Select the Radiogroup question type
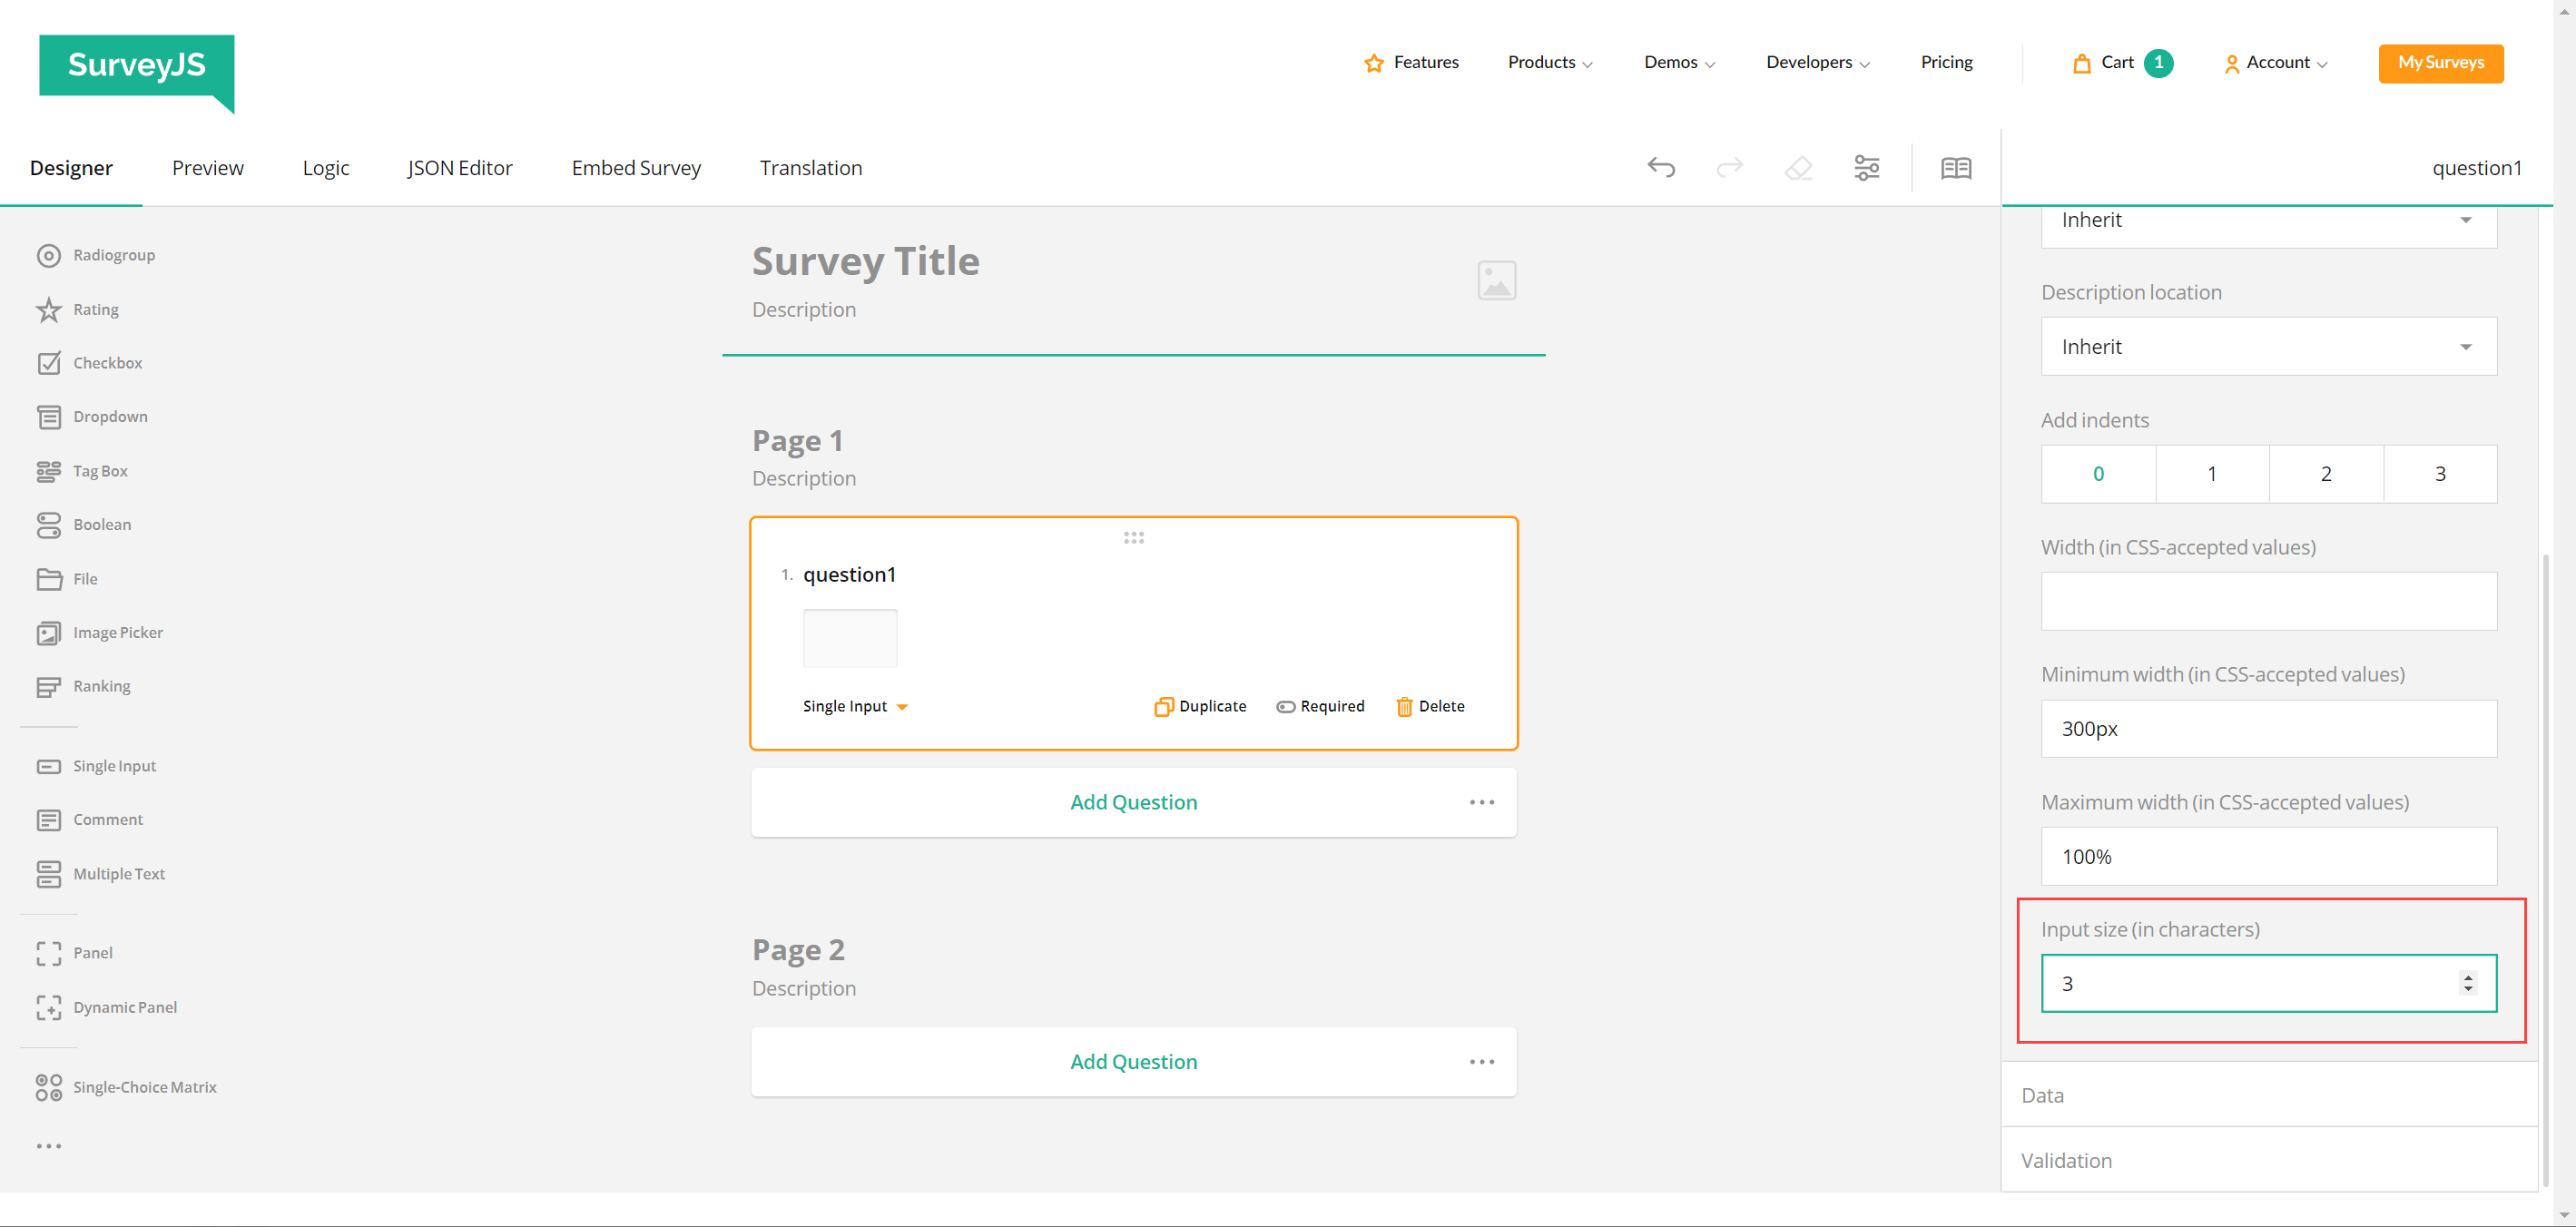 coord(113,255)
